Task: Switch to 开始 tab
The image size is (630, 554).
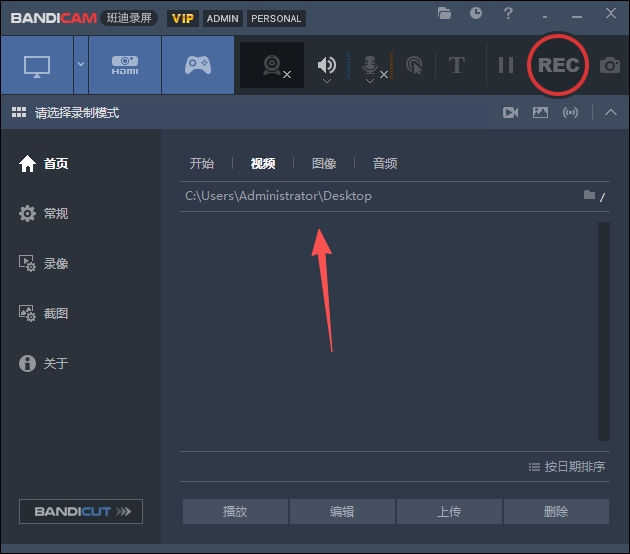Action: (x=202, y=164)
